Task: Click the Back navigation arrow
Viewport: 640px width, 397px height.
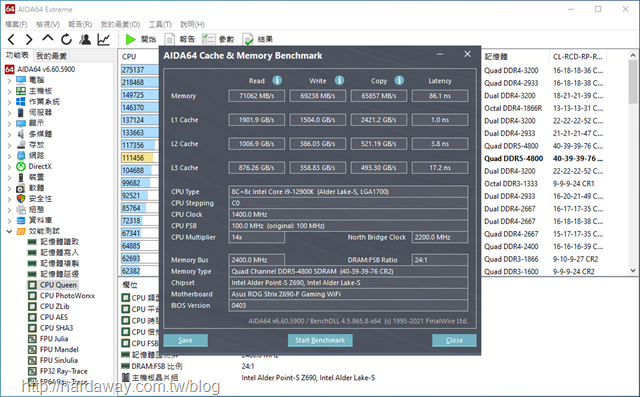Action: click(x=11, y=39)
